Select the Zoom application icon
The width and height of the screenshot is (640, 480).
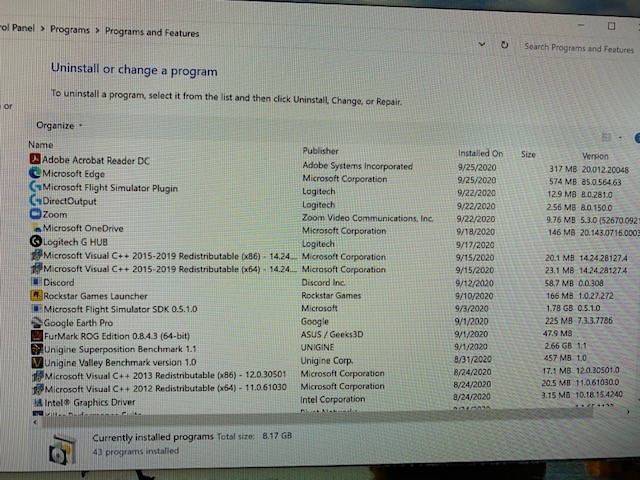pyautogui.click(x=36, y=214)
